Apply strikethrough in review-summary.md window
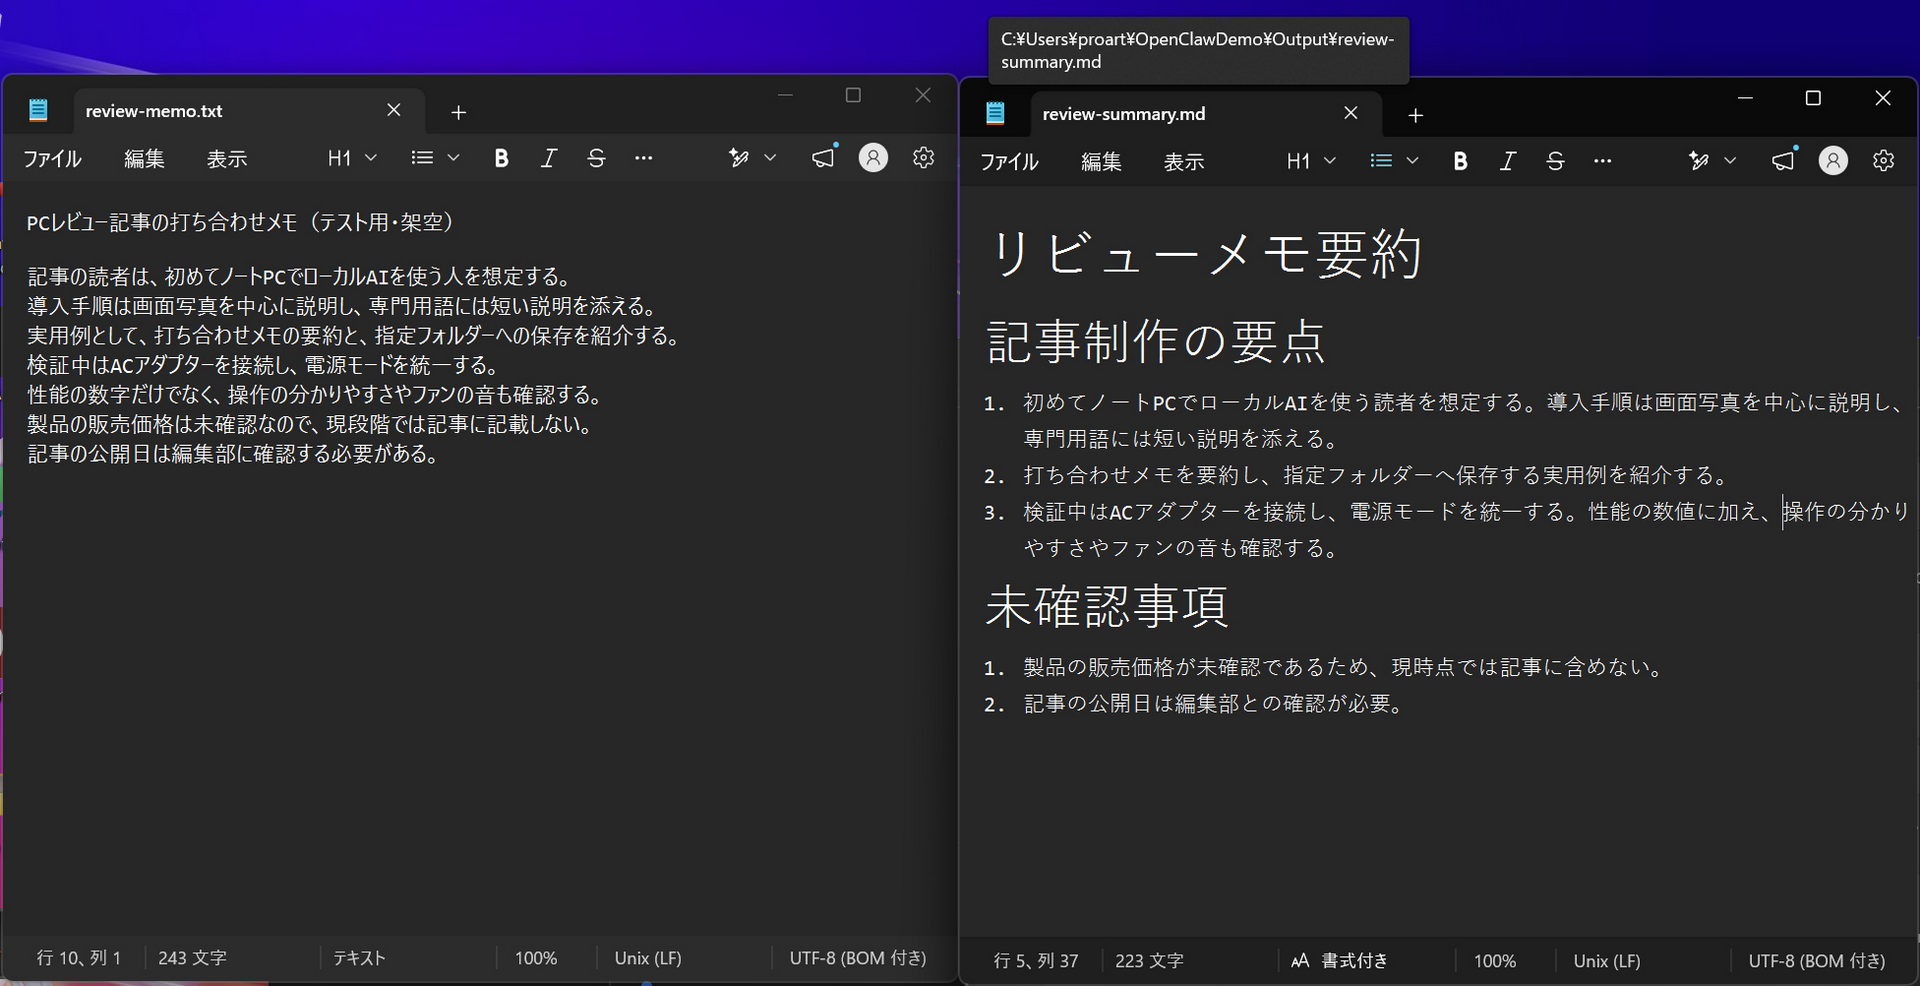 coord(1555,161)
